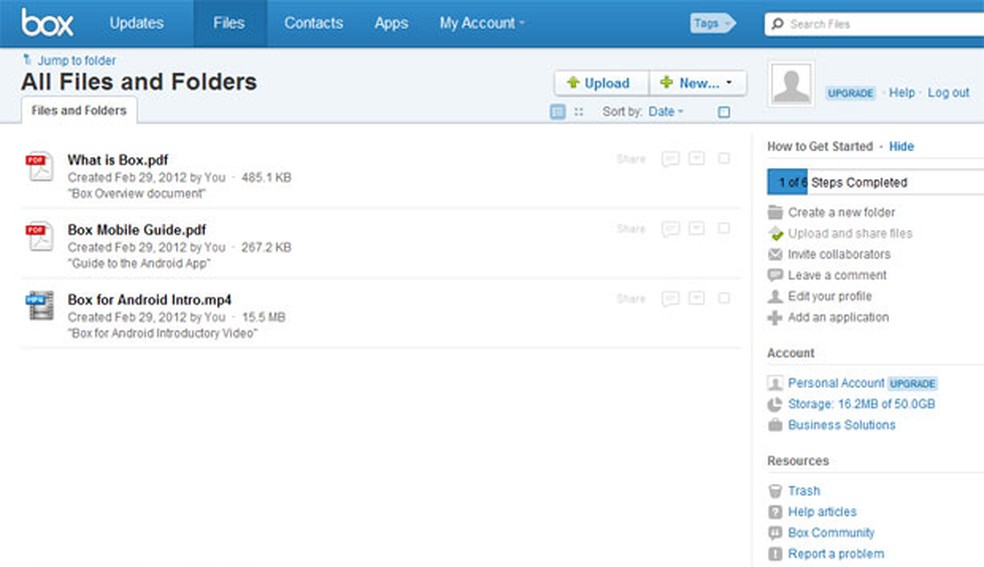This screenshot has height=567, width=984.
Task: Click Leave a comment step
Action: [x=837, y=275]
